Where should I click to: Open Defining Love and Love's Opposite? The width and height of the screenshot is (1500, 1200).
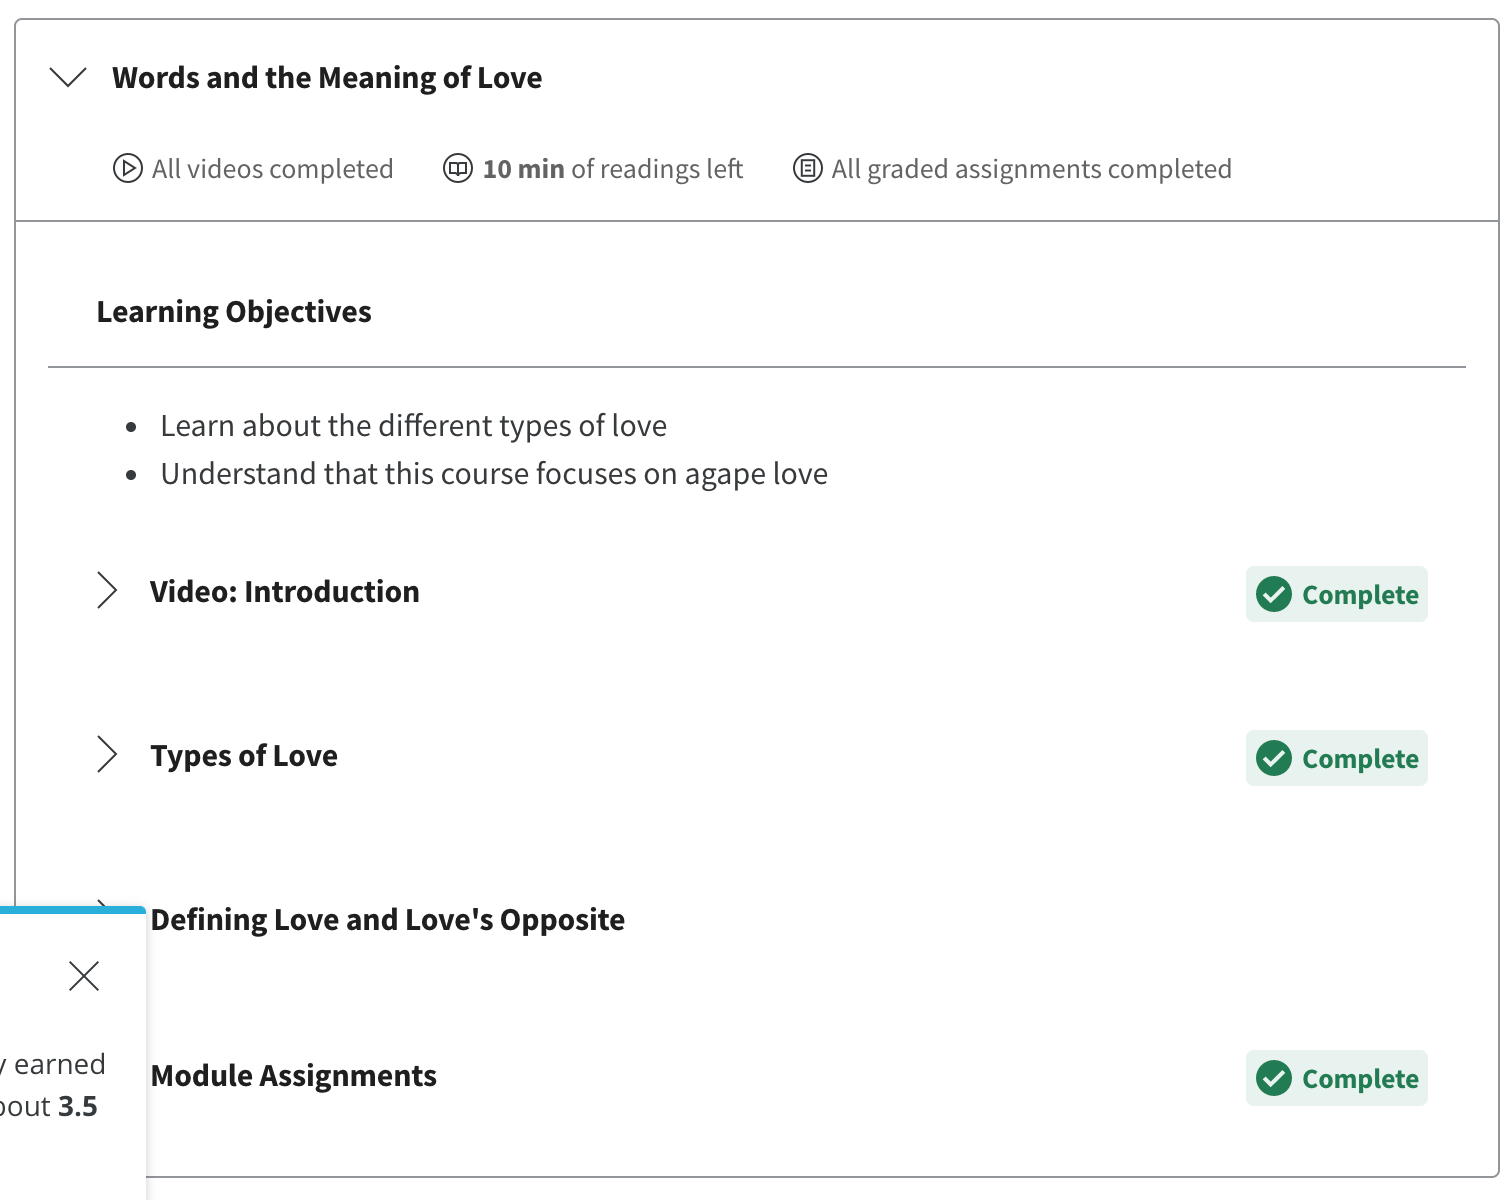pyautogui.click(x=388, y=920)
